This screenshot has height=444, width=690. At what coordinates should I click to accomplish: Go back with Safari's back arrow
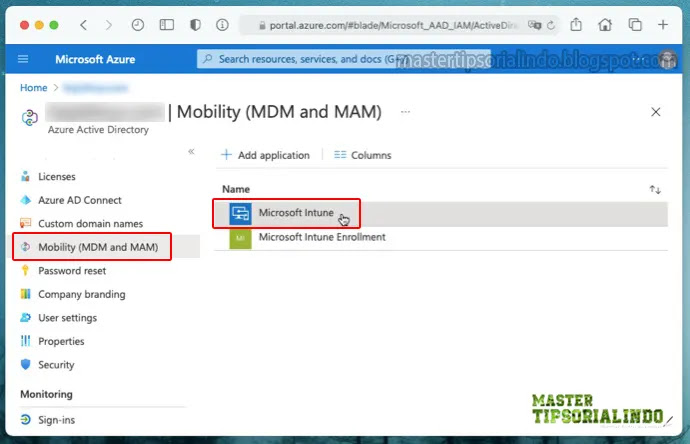[x=84, y=25]
